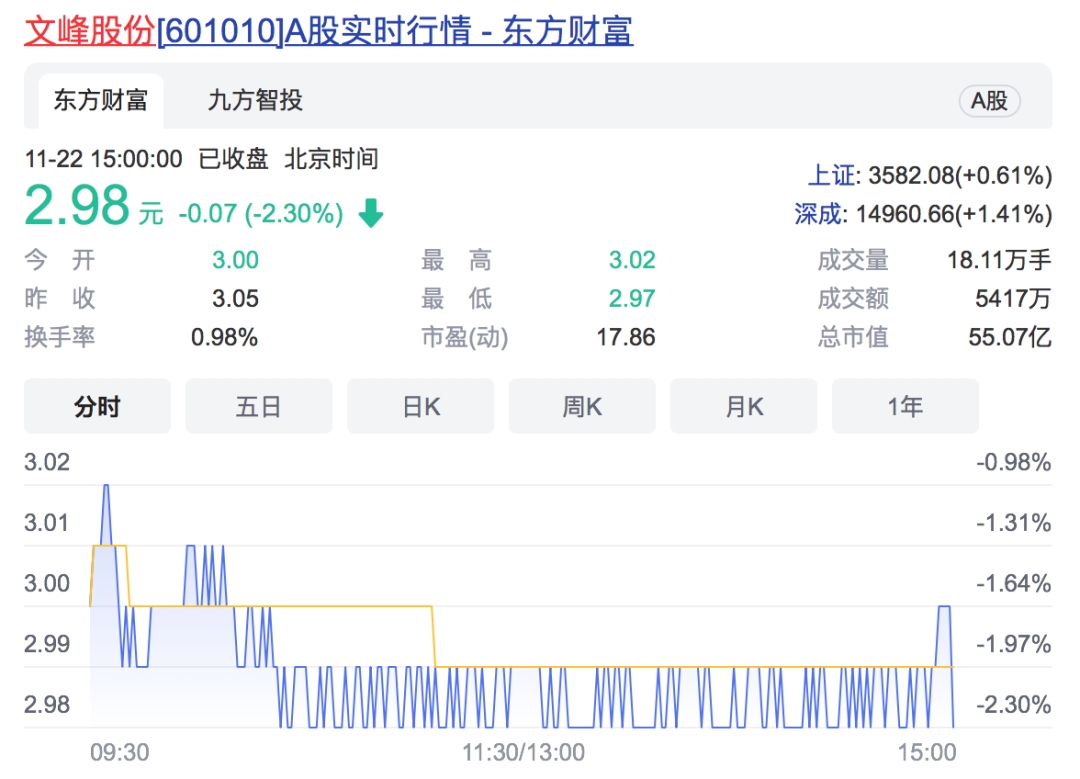Click the A股 badge button
1080x779 pixels.
(x=989, y=100)
